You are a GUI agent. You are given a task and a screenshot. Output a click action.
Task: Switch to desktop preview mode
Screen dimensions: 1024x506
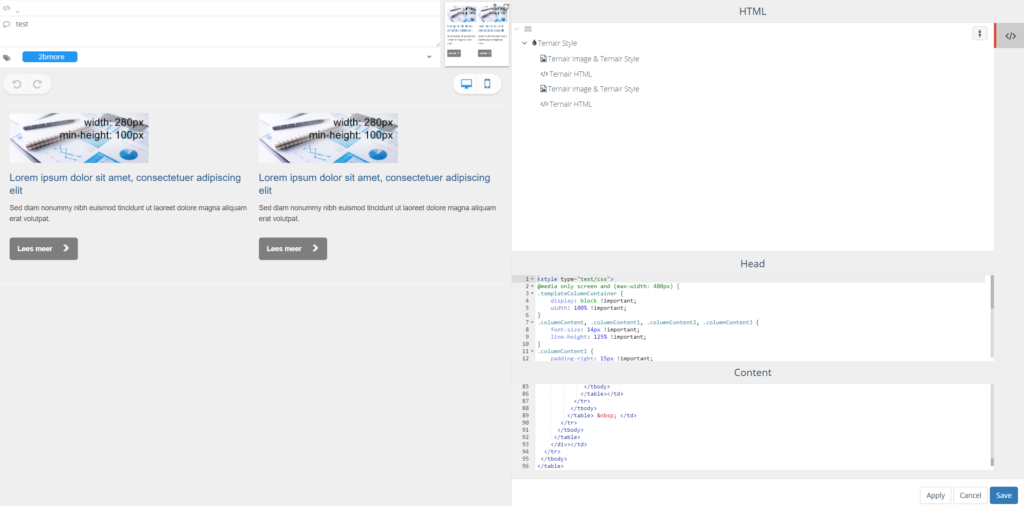[x=466, y=84]
